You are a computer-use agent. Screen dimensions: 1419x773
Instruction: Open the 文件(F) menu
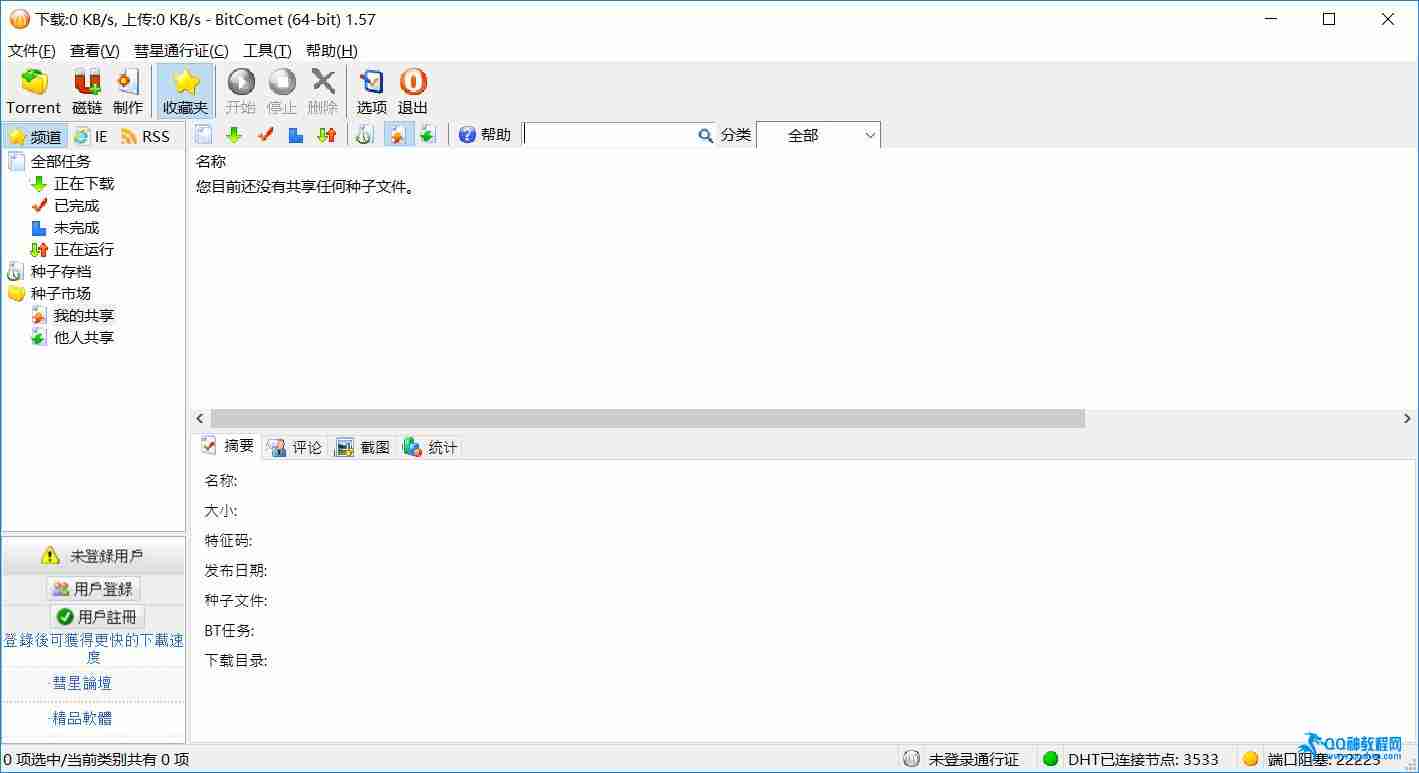click(x=32, y=50)
